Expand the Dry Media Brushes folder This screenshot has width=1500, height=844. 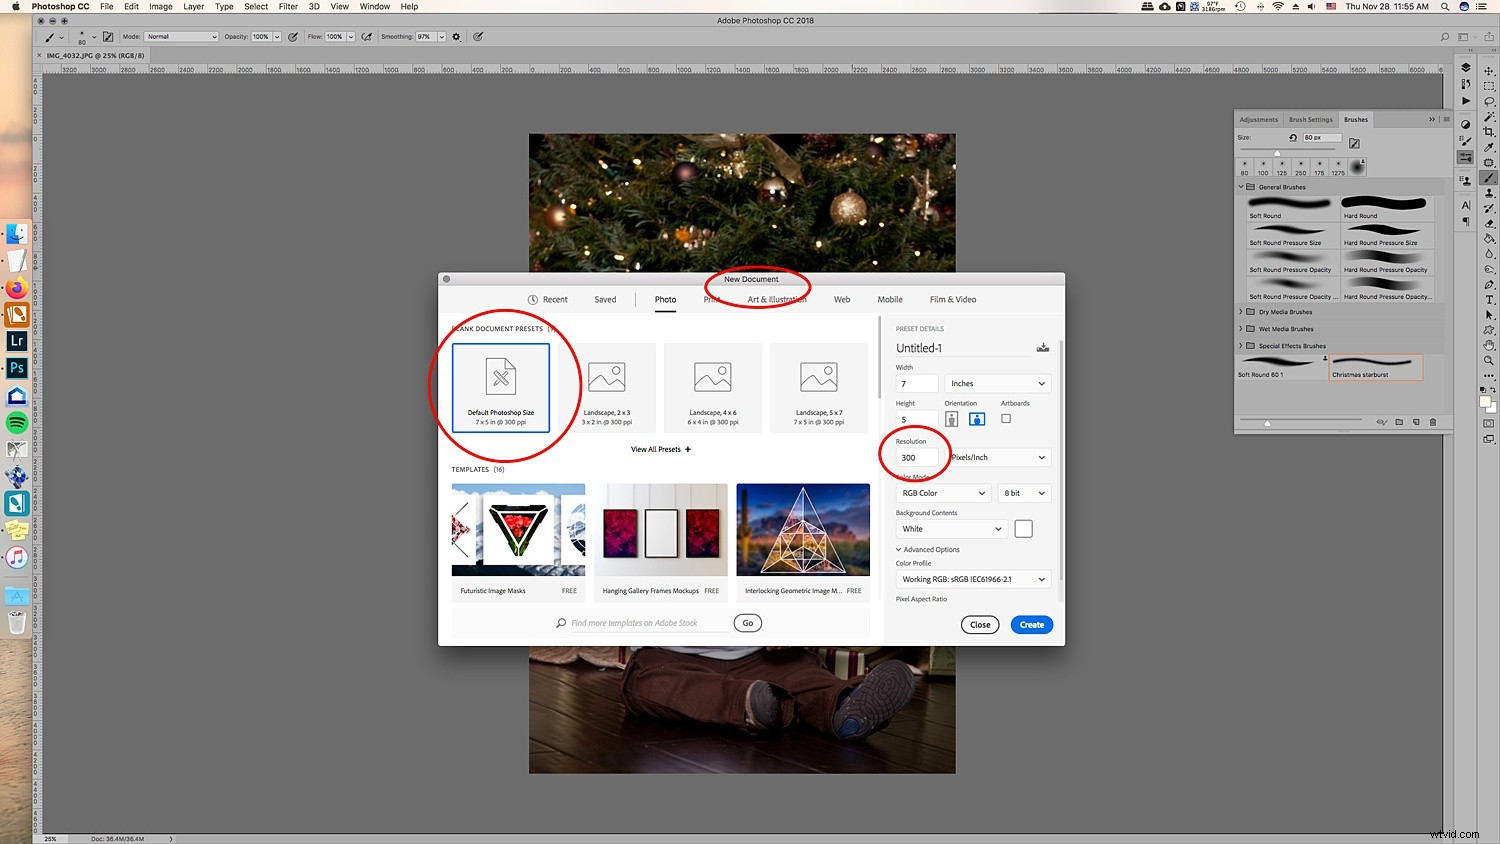pyautogui.click(x=1240, y=311)
